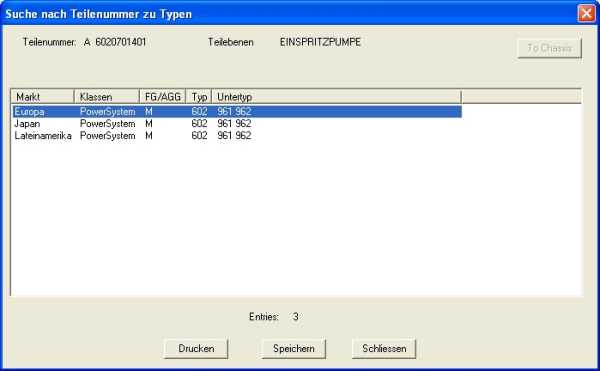Click PowerSystem in the Japan row

[108, 124]
